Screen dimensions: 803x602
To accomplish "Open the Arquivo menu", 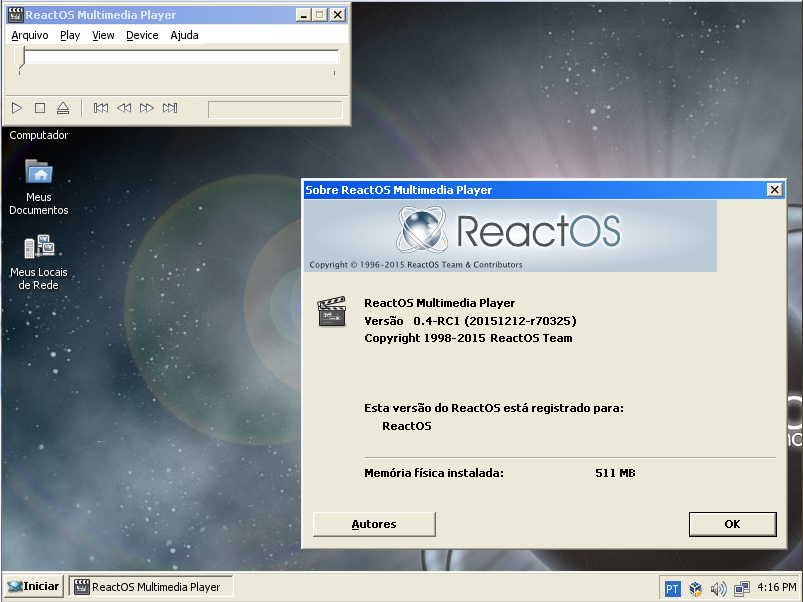I will (29, 35).
